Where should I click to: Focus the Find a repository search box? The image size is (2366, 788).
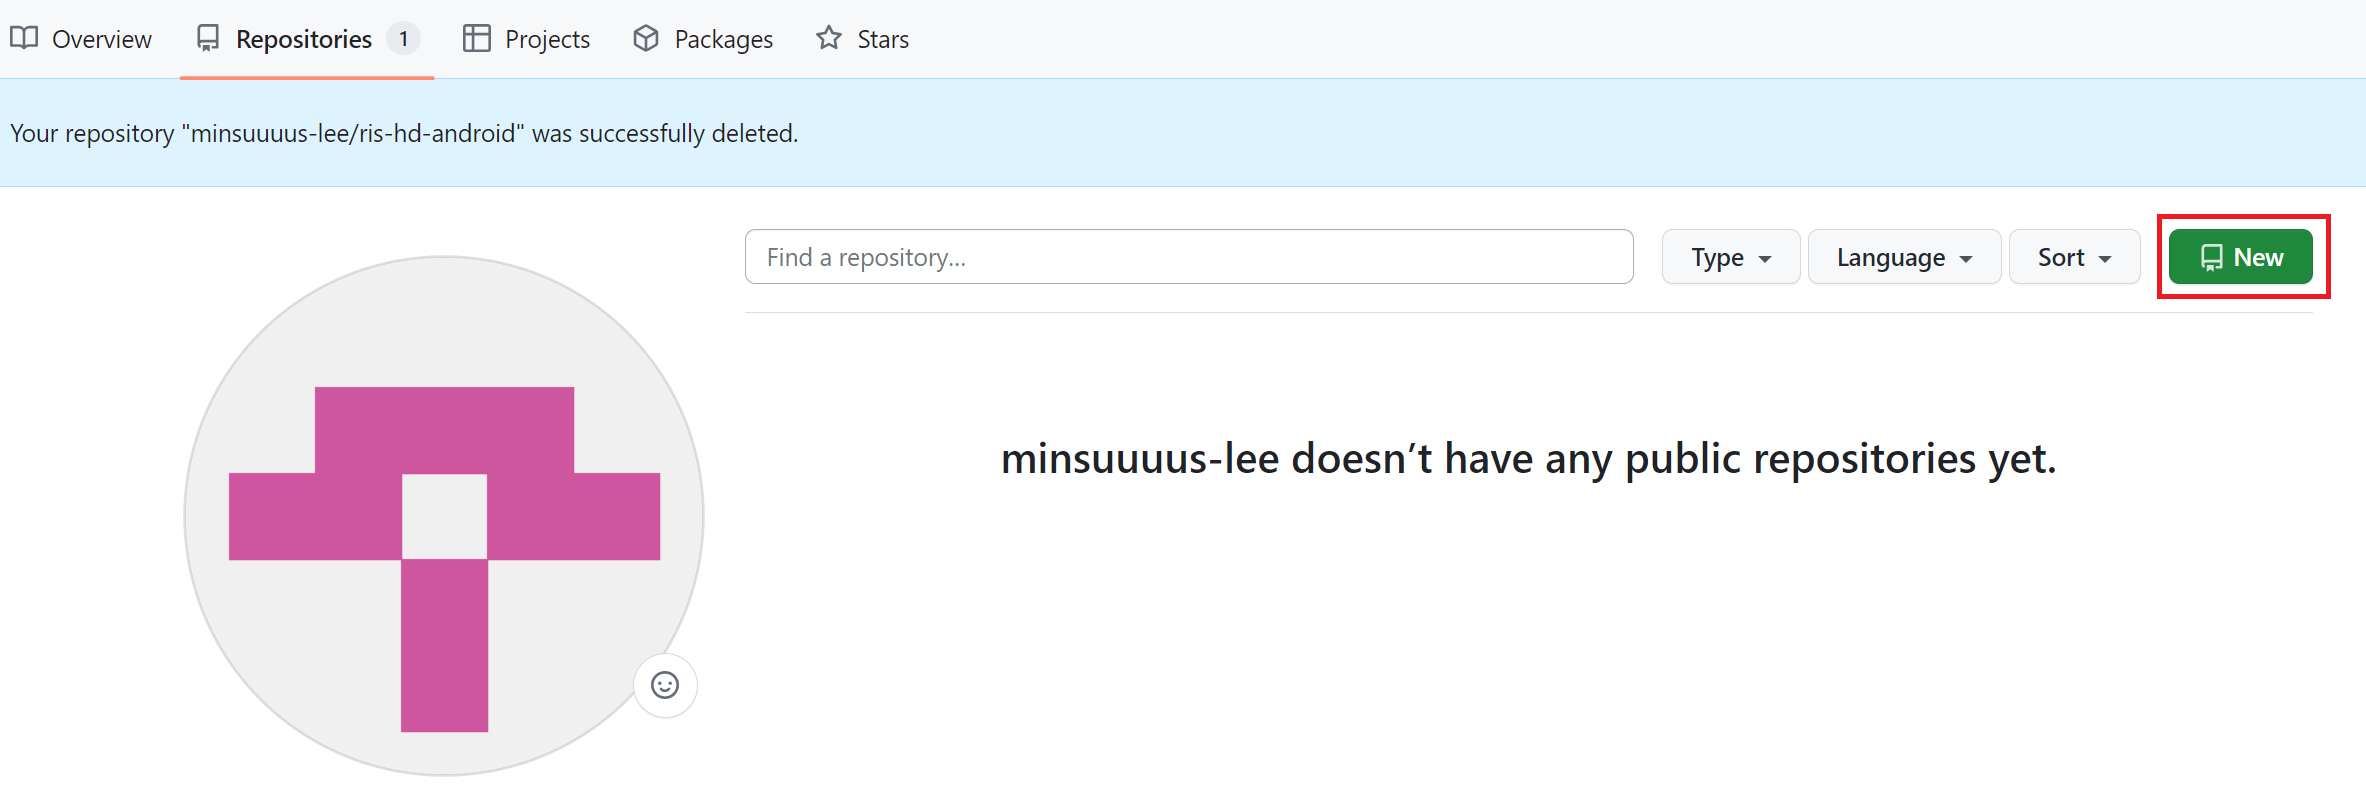1189,257
